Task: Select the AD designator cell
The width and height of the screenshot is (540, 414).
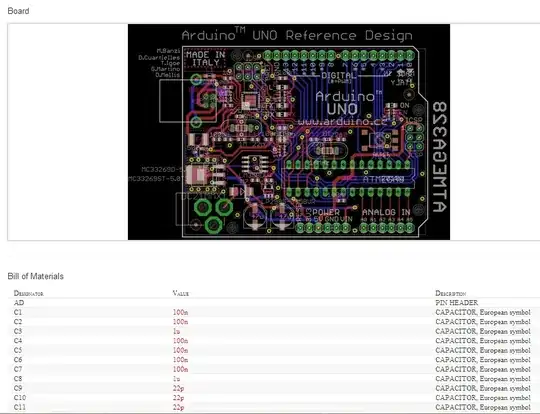Action: [x=19, y=303]
